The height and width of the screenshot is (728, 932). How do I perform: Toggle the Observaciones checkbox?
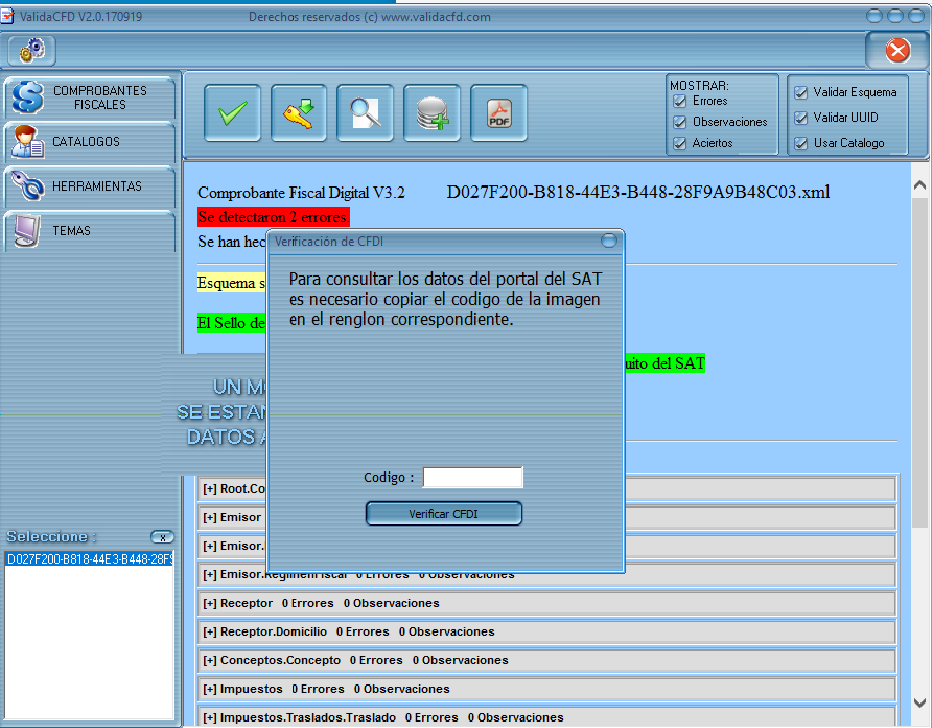(x=679, y=122)
